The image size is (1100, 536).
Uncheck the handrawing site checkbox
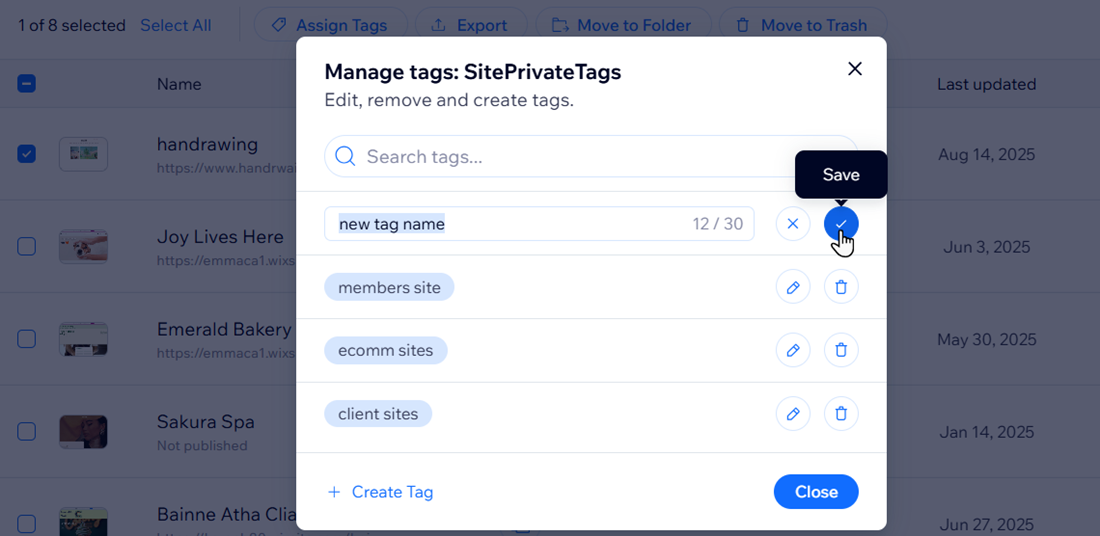[27, 154]
